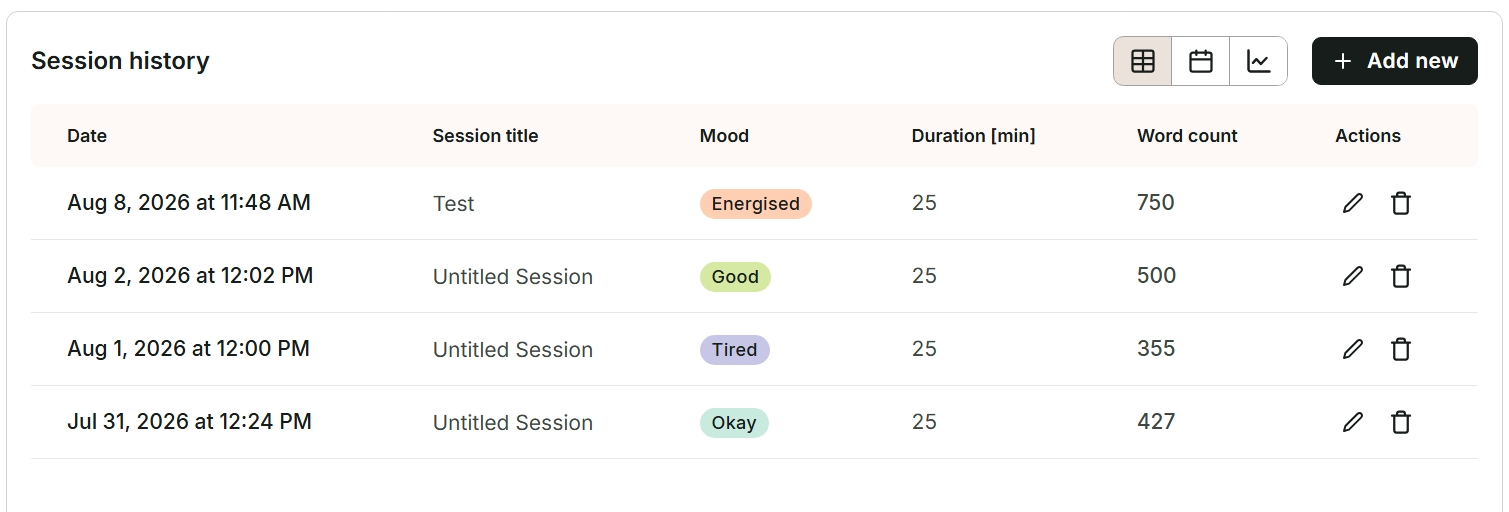Click the Date column header
The width and height of the screenshot is (1509, 512).
[x=87, y=136]
